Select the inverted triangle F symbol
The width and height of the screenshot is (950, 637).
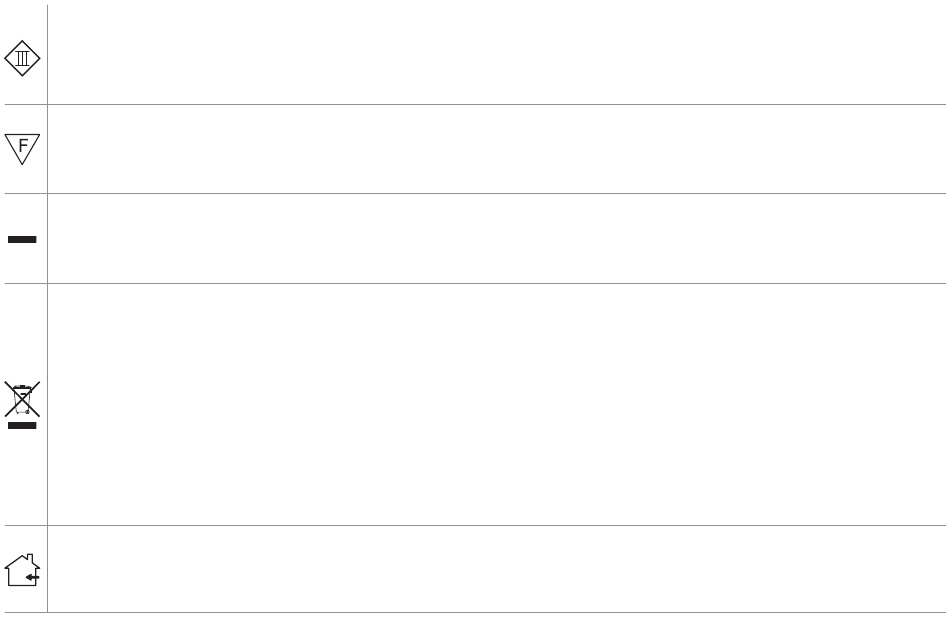tap(22, 148)
